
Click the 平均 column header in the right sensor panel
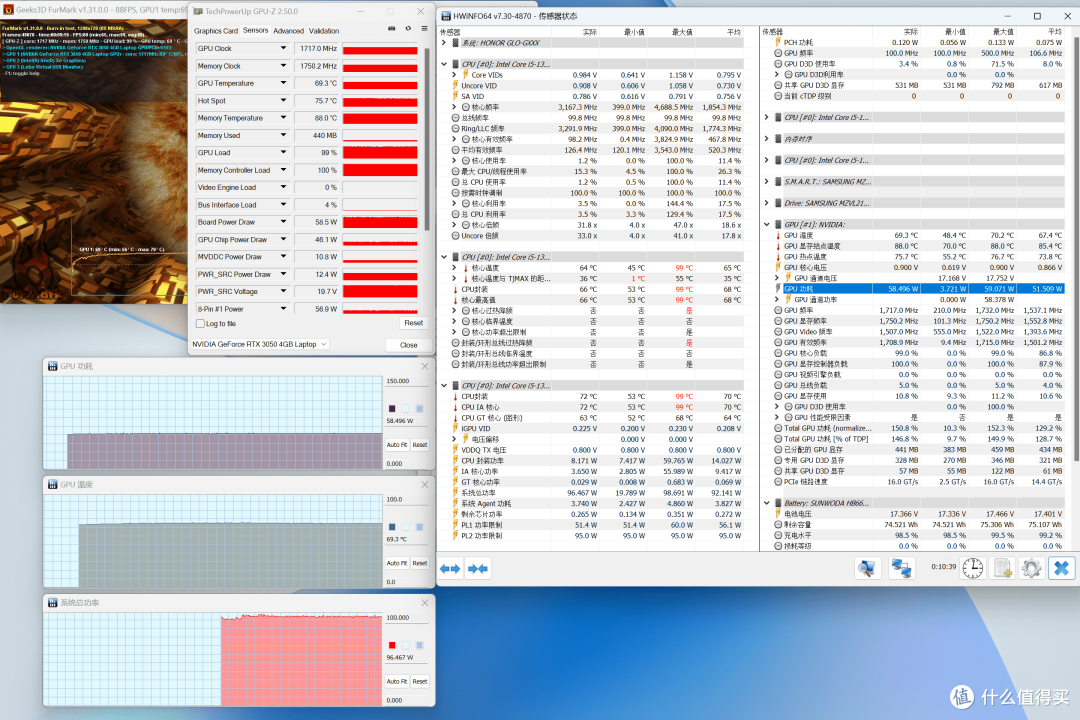[1055, 32]
